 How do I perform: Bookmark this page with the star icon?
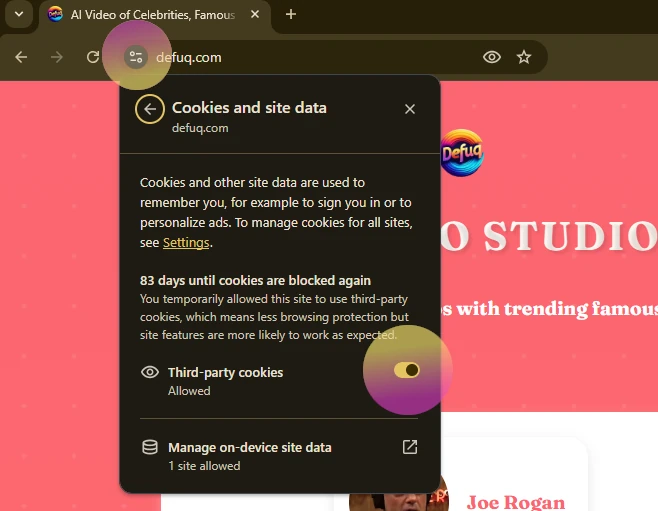tap(524, 57)
